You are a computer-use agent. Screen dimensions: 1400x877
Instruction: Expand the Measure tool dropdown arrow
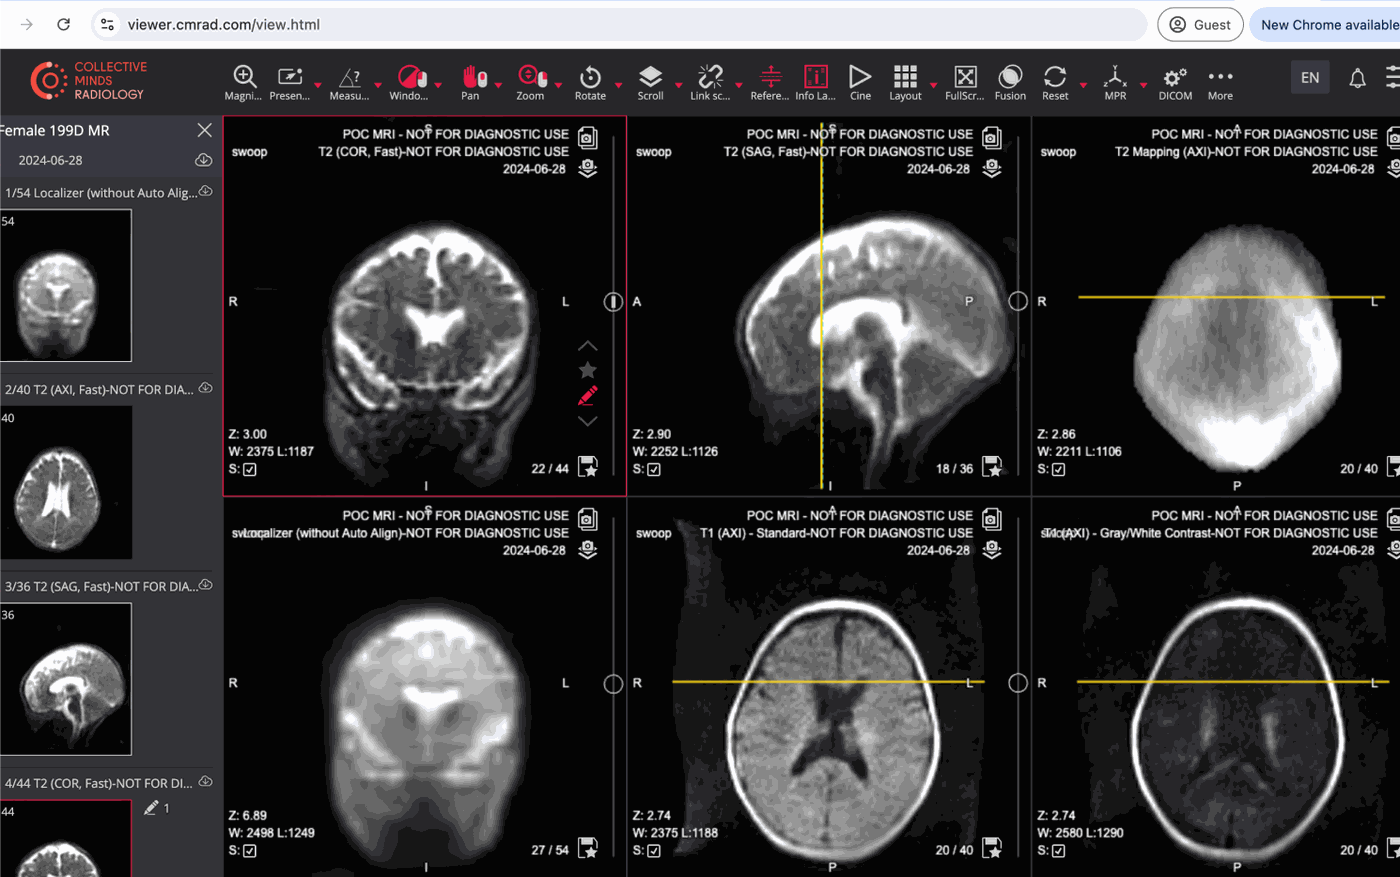pyautogui.click(x=378, y=86)
